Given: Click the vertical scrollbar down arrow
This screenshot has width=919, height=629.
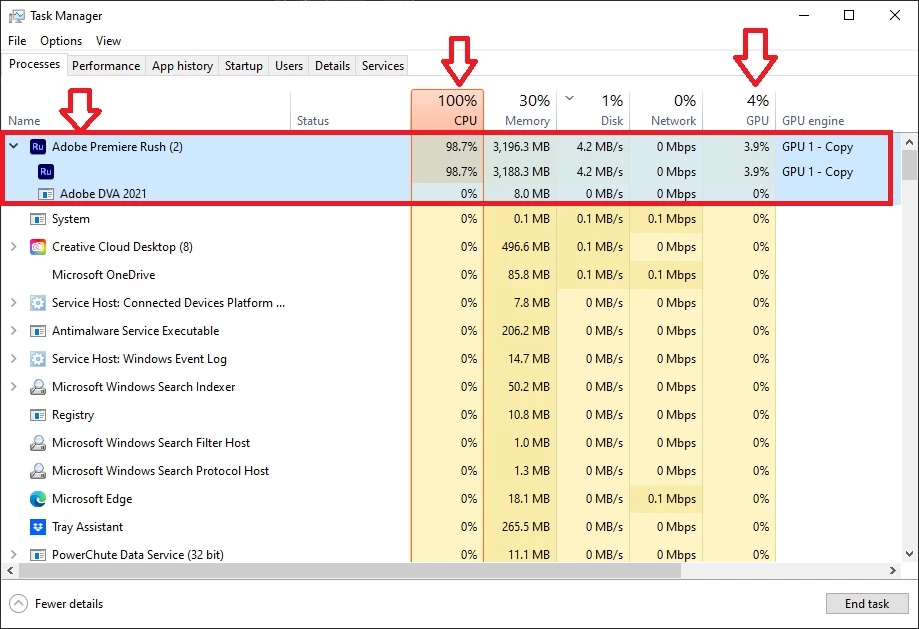Looking at the screenshot, I should pos(909,553).
